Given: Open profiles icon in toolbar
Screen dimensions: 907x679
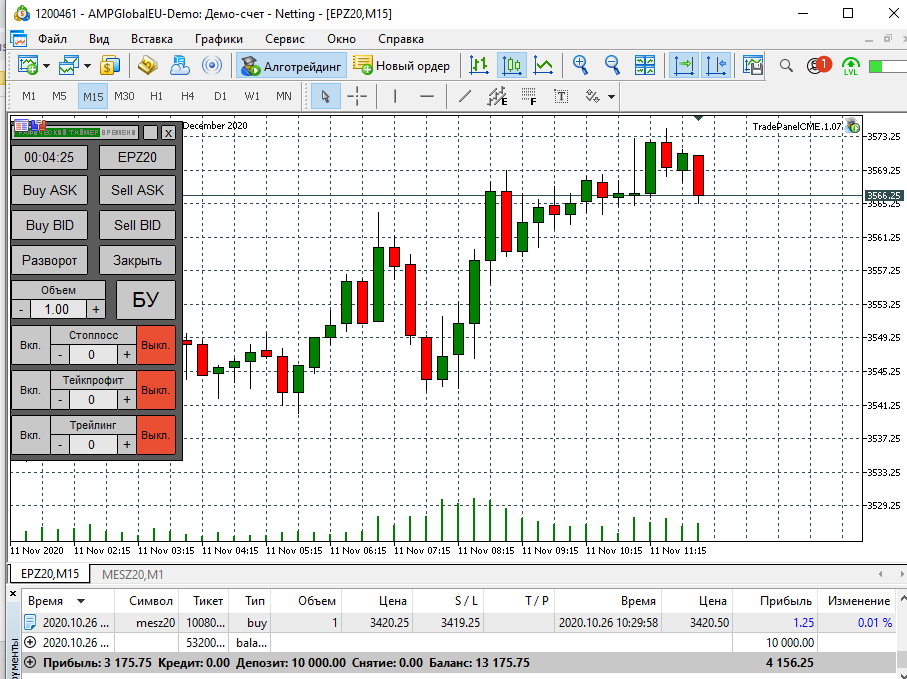Looking at the screenshot, I should click(x=69, y=65).
